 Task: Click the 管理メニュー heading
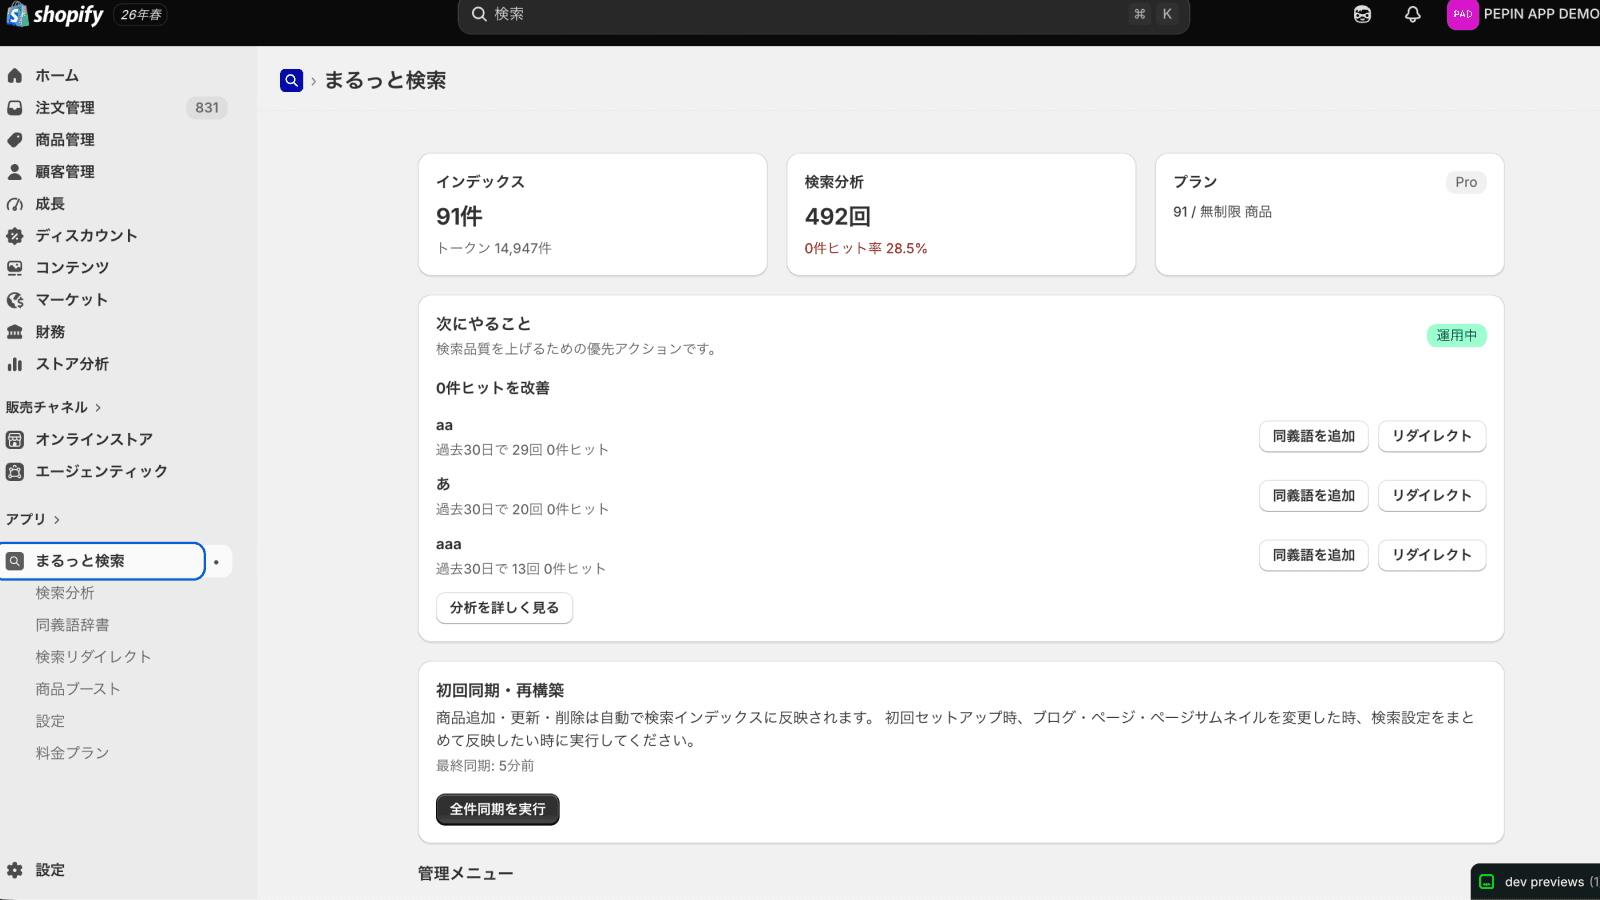466,874
